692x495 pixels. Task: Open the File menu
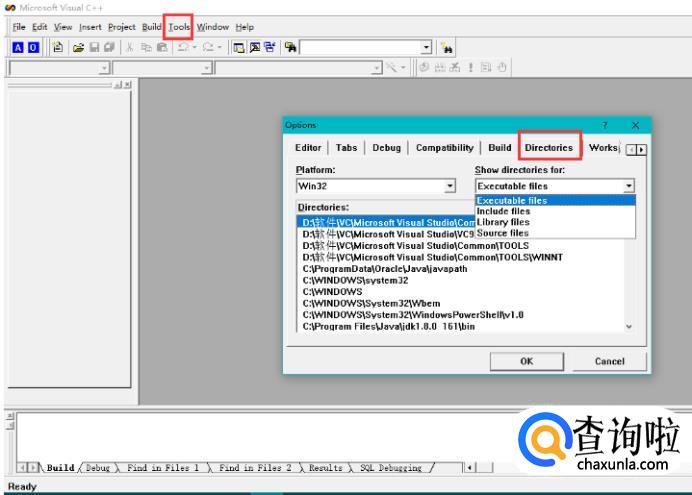pos(19,27)
